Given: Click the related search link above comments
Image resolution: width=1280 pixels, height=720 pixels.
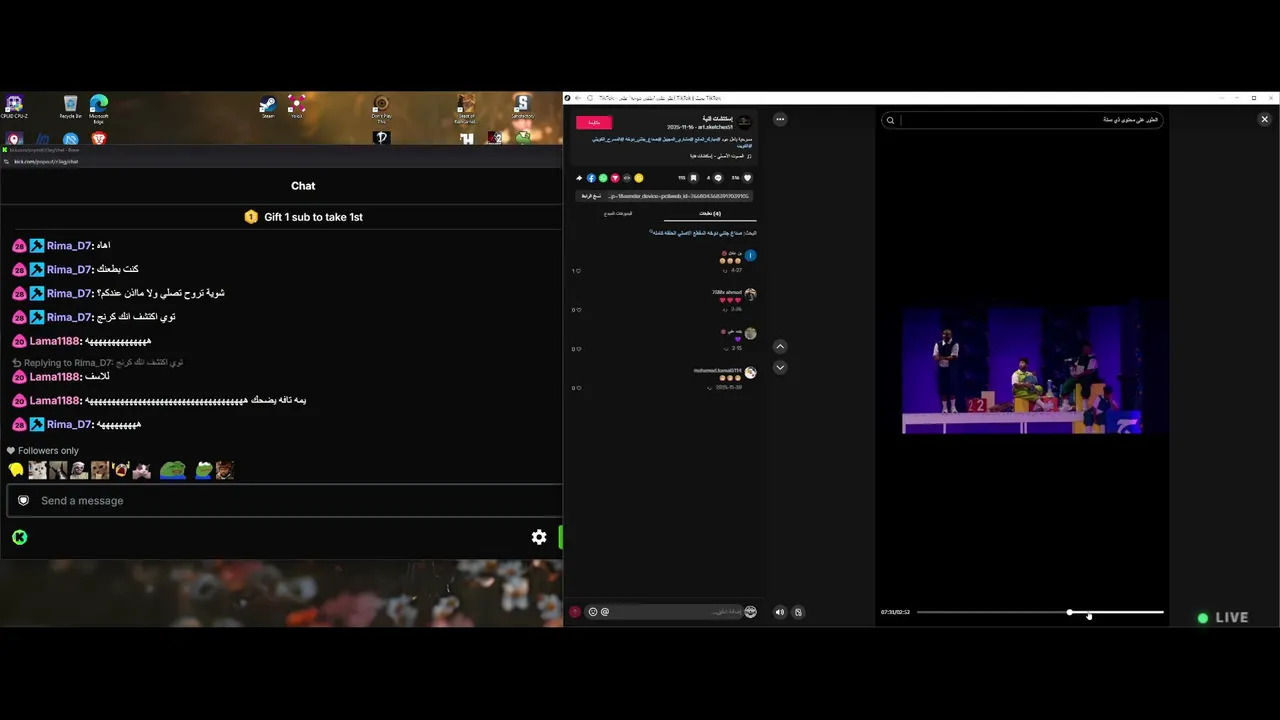Looking at the screenshot, I should pyautogui.click(x=702, y=233).
